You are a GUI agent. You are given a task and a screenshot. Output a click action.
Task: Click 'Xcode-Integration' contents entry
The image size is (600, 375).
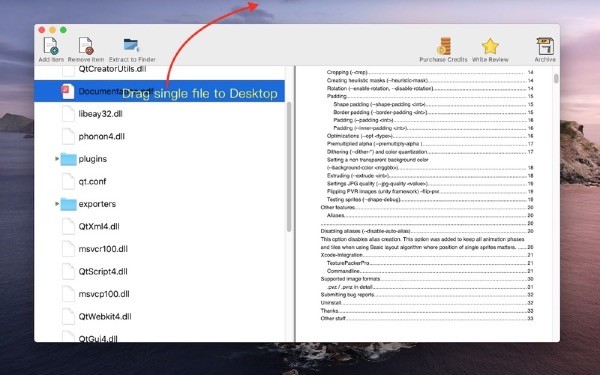pos(341,255)
